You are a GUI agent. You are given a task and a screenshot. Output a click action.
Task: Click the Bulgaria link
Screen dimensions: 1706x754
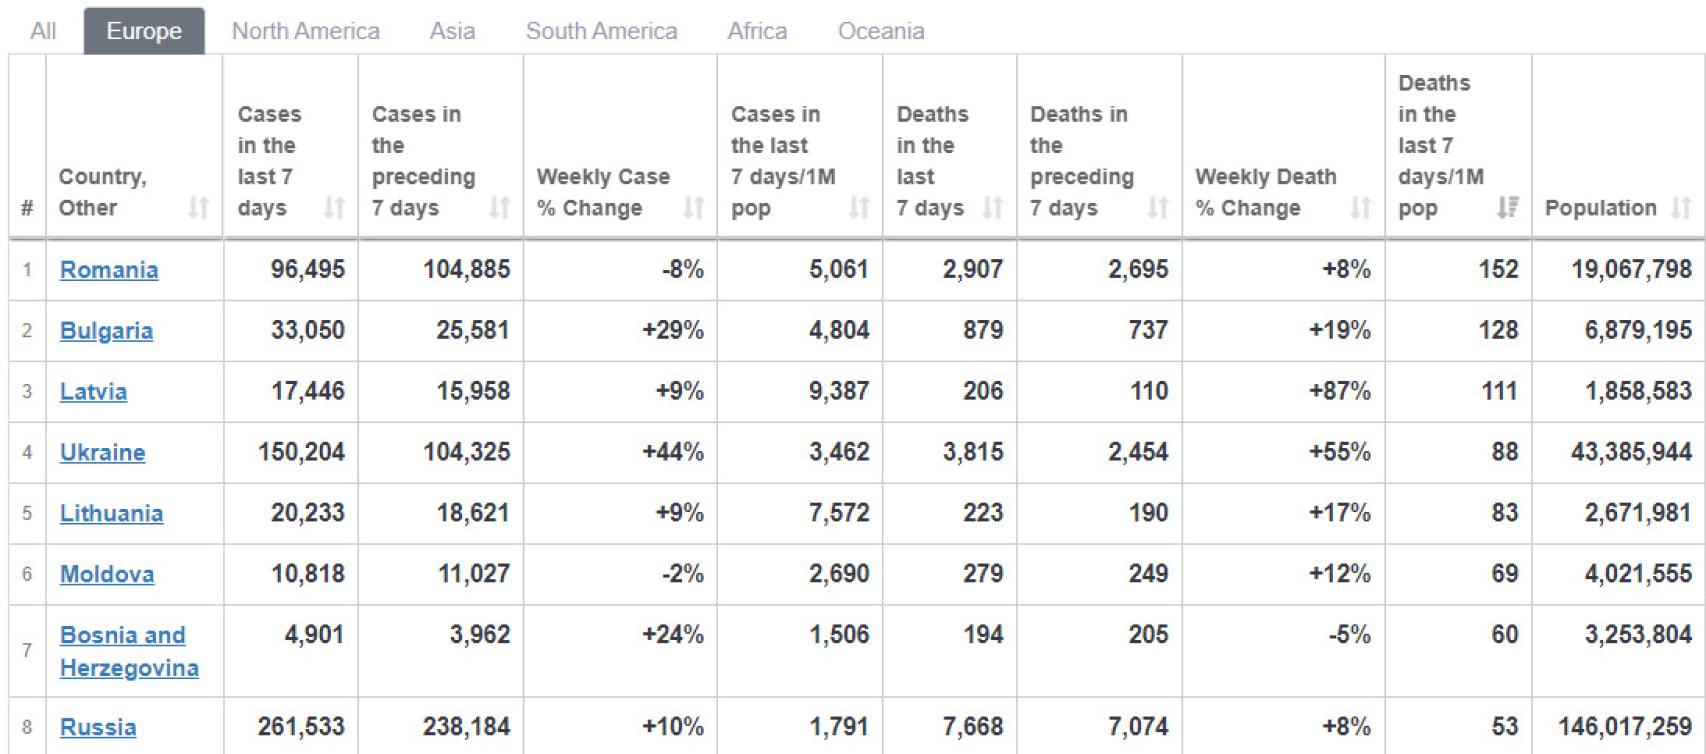[106, 331]
